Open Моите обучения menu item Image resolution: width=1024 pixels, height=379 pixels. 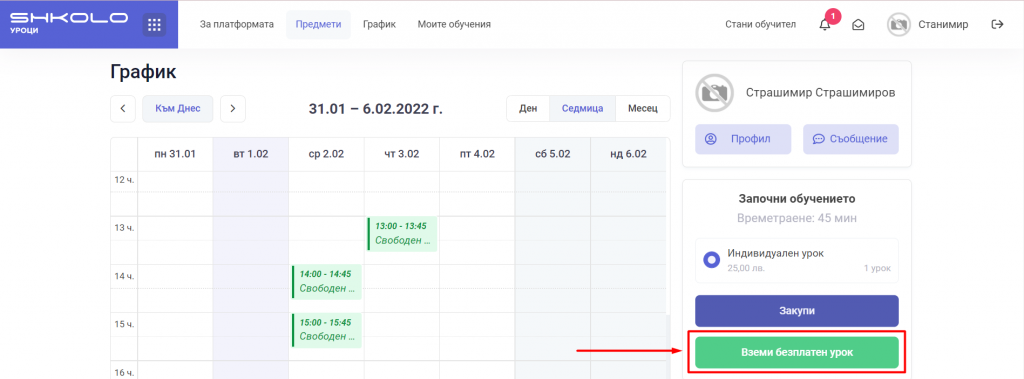click(x=454, y=25)
